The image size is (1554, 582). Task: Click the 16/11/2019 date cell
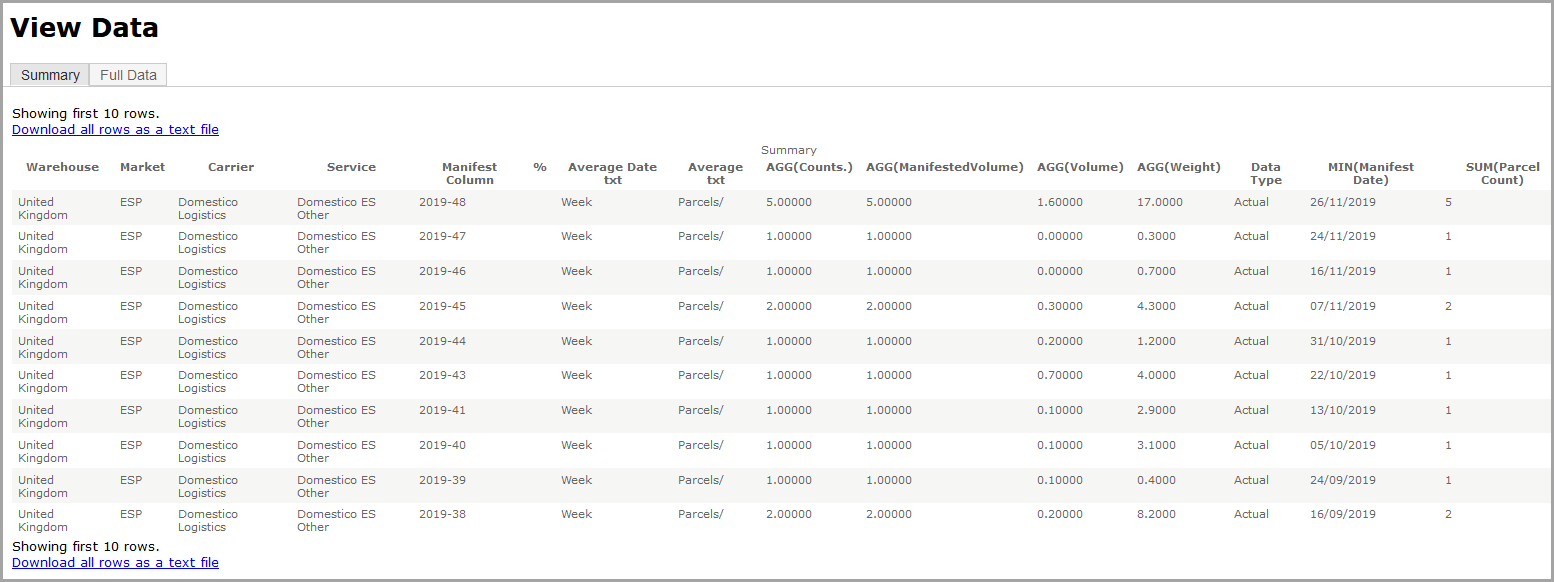(x=1342, y=271)
